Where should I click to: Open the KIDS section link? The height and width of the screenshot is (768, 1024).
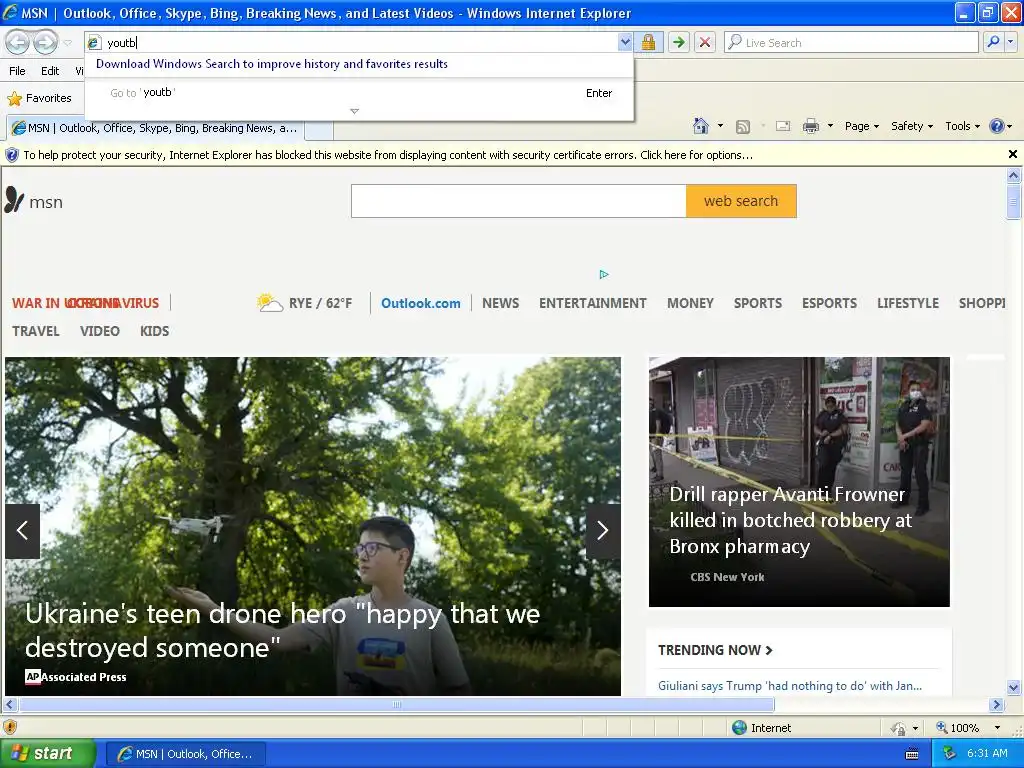[x=155, y=331]
